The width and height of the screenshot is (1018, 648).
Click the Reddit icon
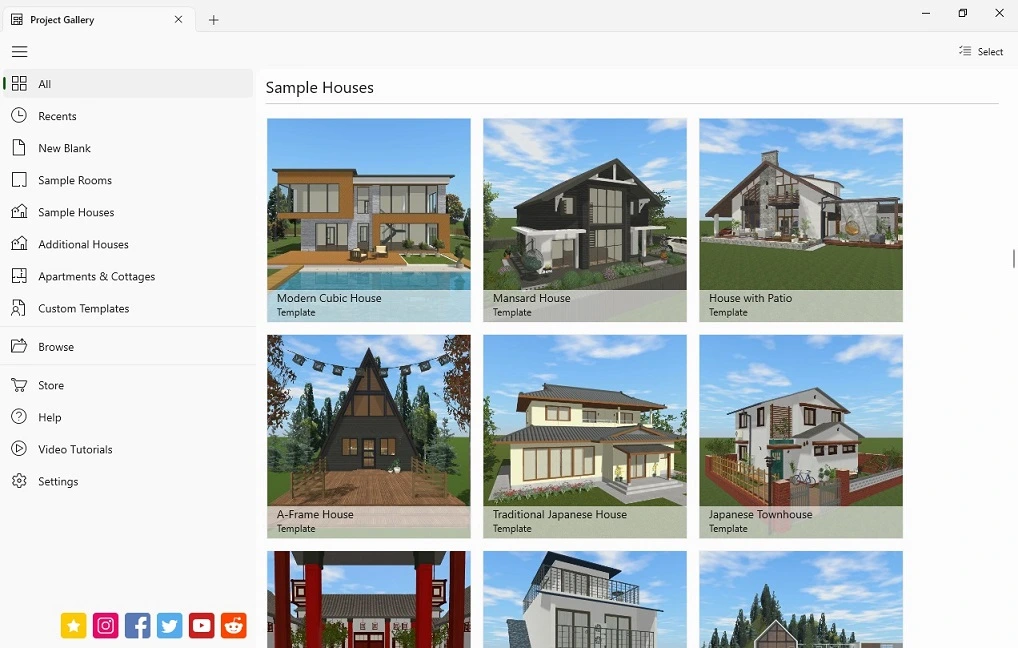coord(234,625)
